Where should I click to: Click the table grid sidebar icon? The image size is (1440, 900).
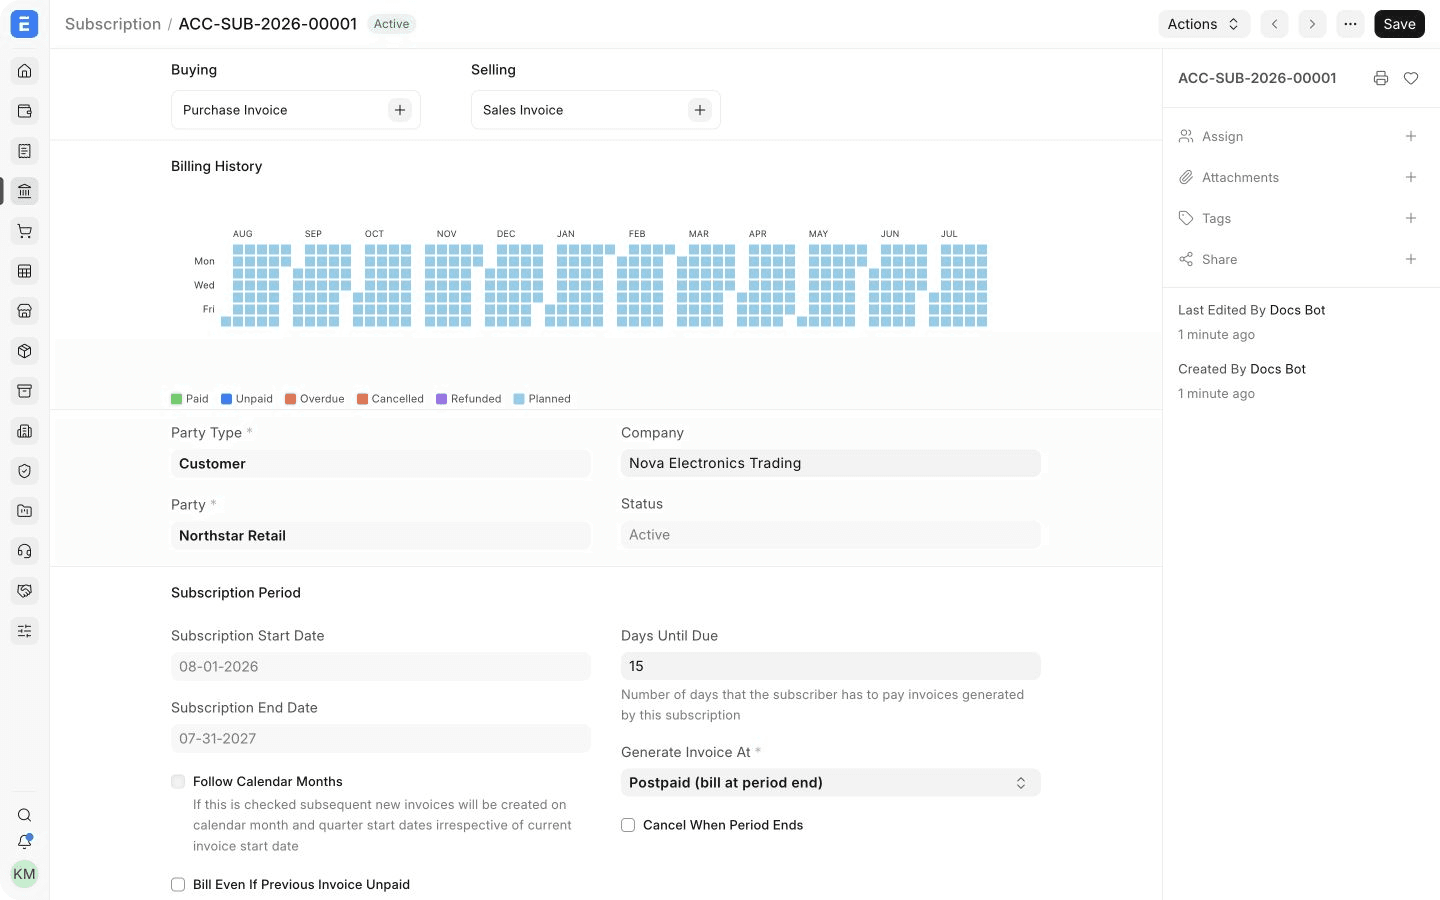point(25,271)
